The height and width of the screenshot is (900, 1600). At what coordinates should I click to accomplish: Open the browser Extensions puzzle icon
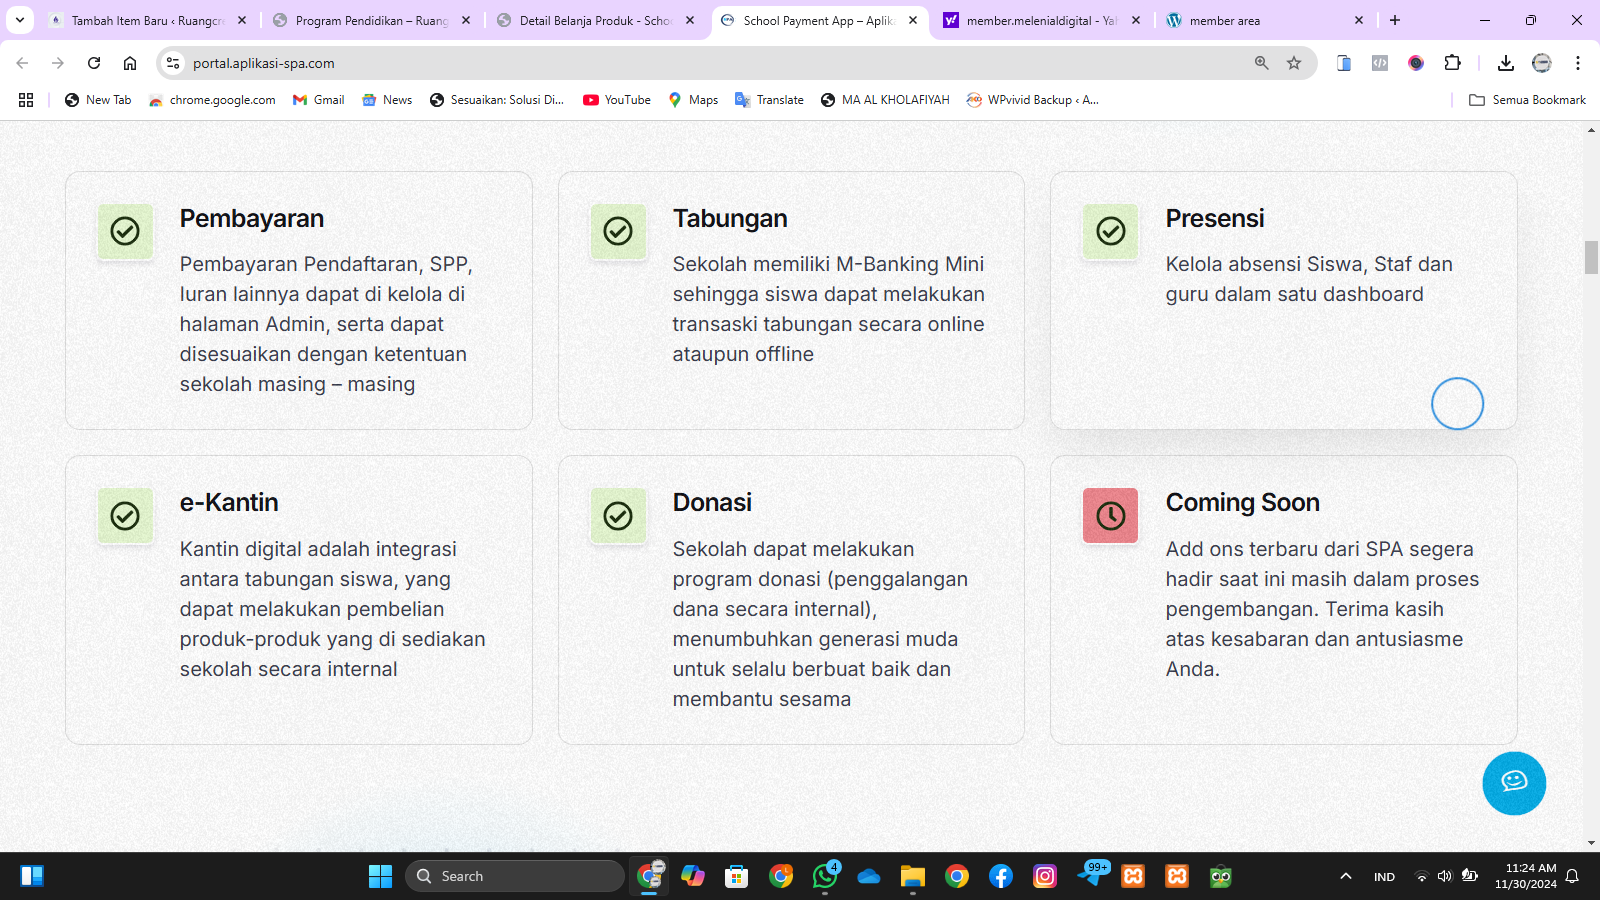[x=1452, y=63]
